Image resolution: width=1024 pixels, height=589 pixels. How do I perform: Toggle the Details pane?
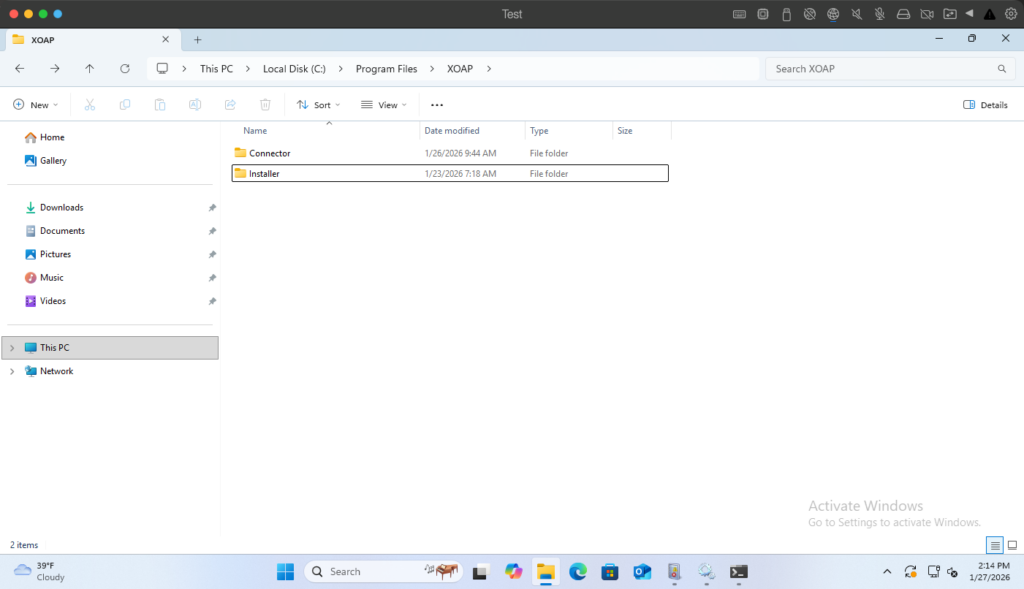point(985,105)
